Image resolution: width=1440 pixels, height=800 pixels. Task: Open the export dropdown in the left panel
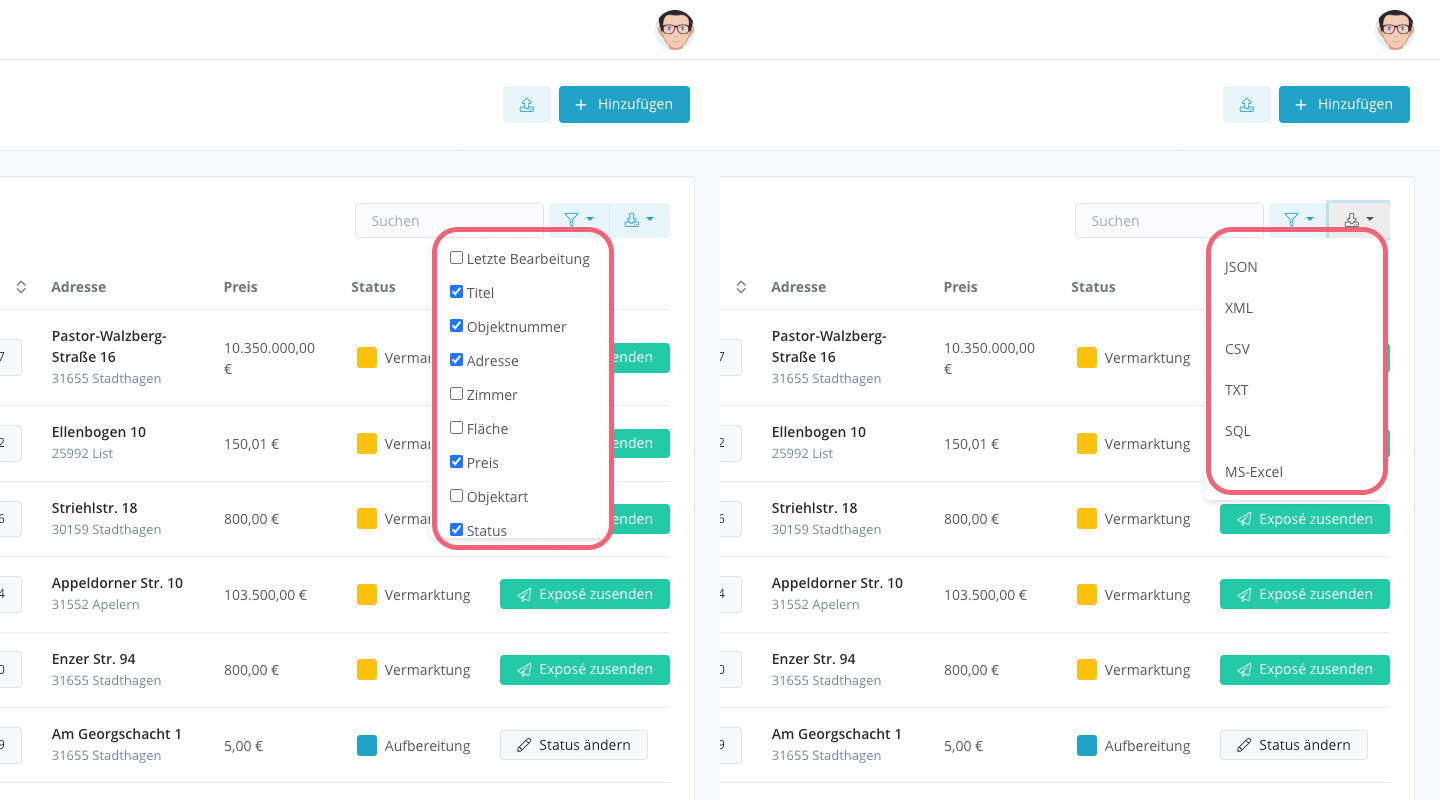(639, 220)
